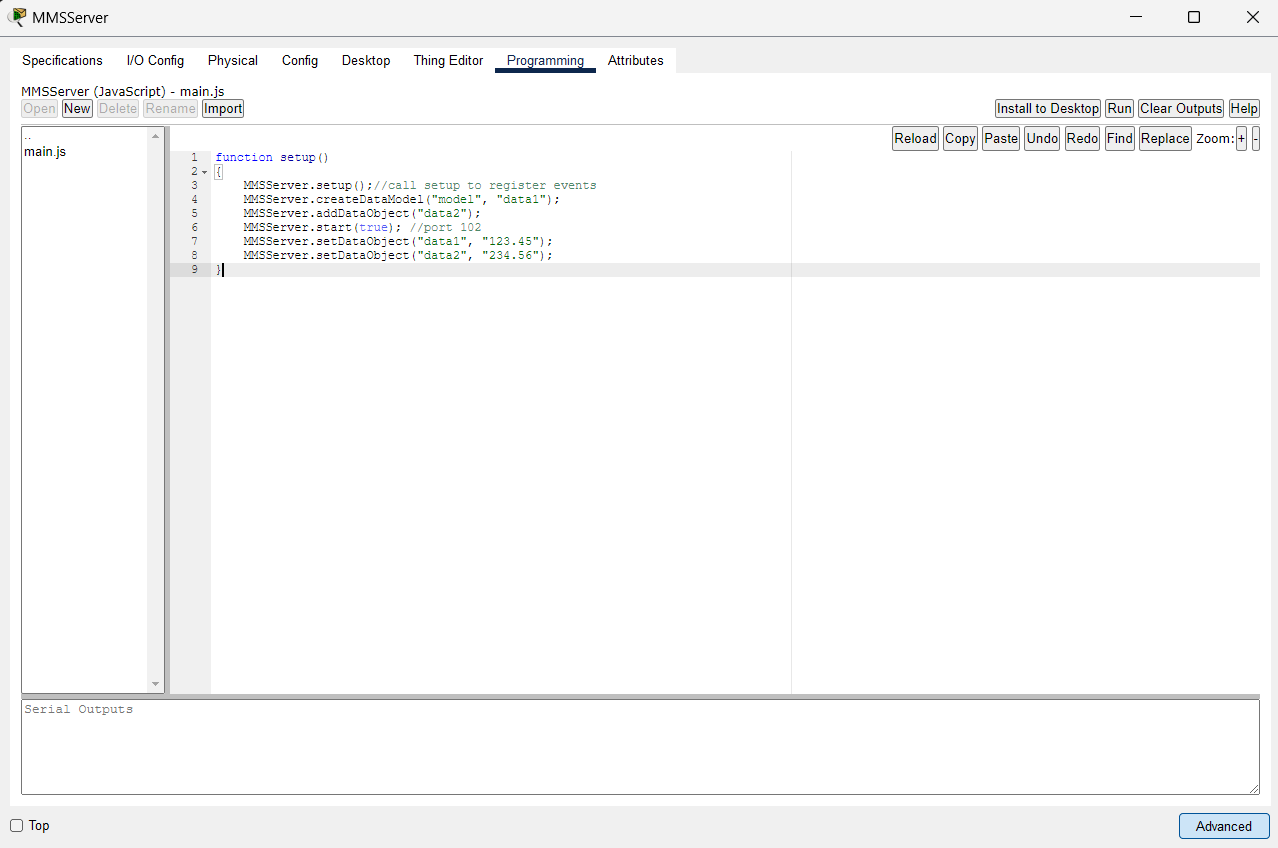
Task: Open the Thing Editor tab
Action: (447, 60)
